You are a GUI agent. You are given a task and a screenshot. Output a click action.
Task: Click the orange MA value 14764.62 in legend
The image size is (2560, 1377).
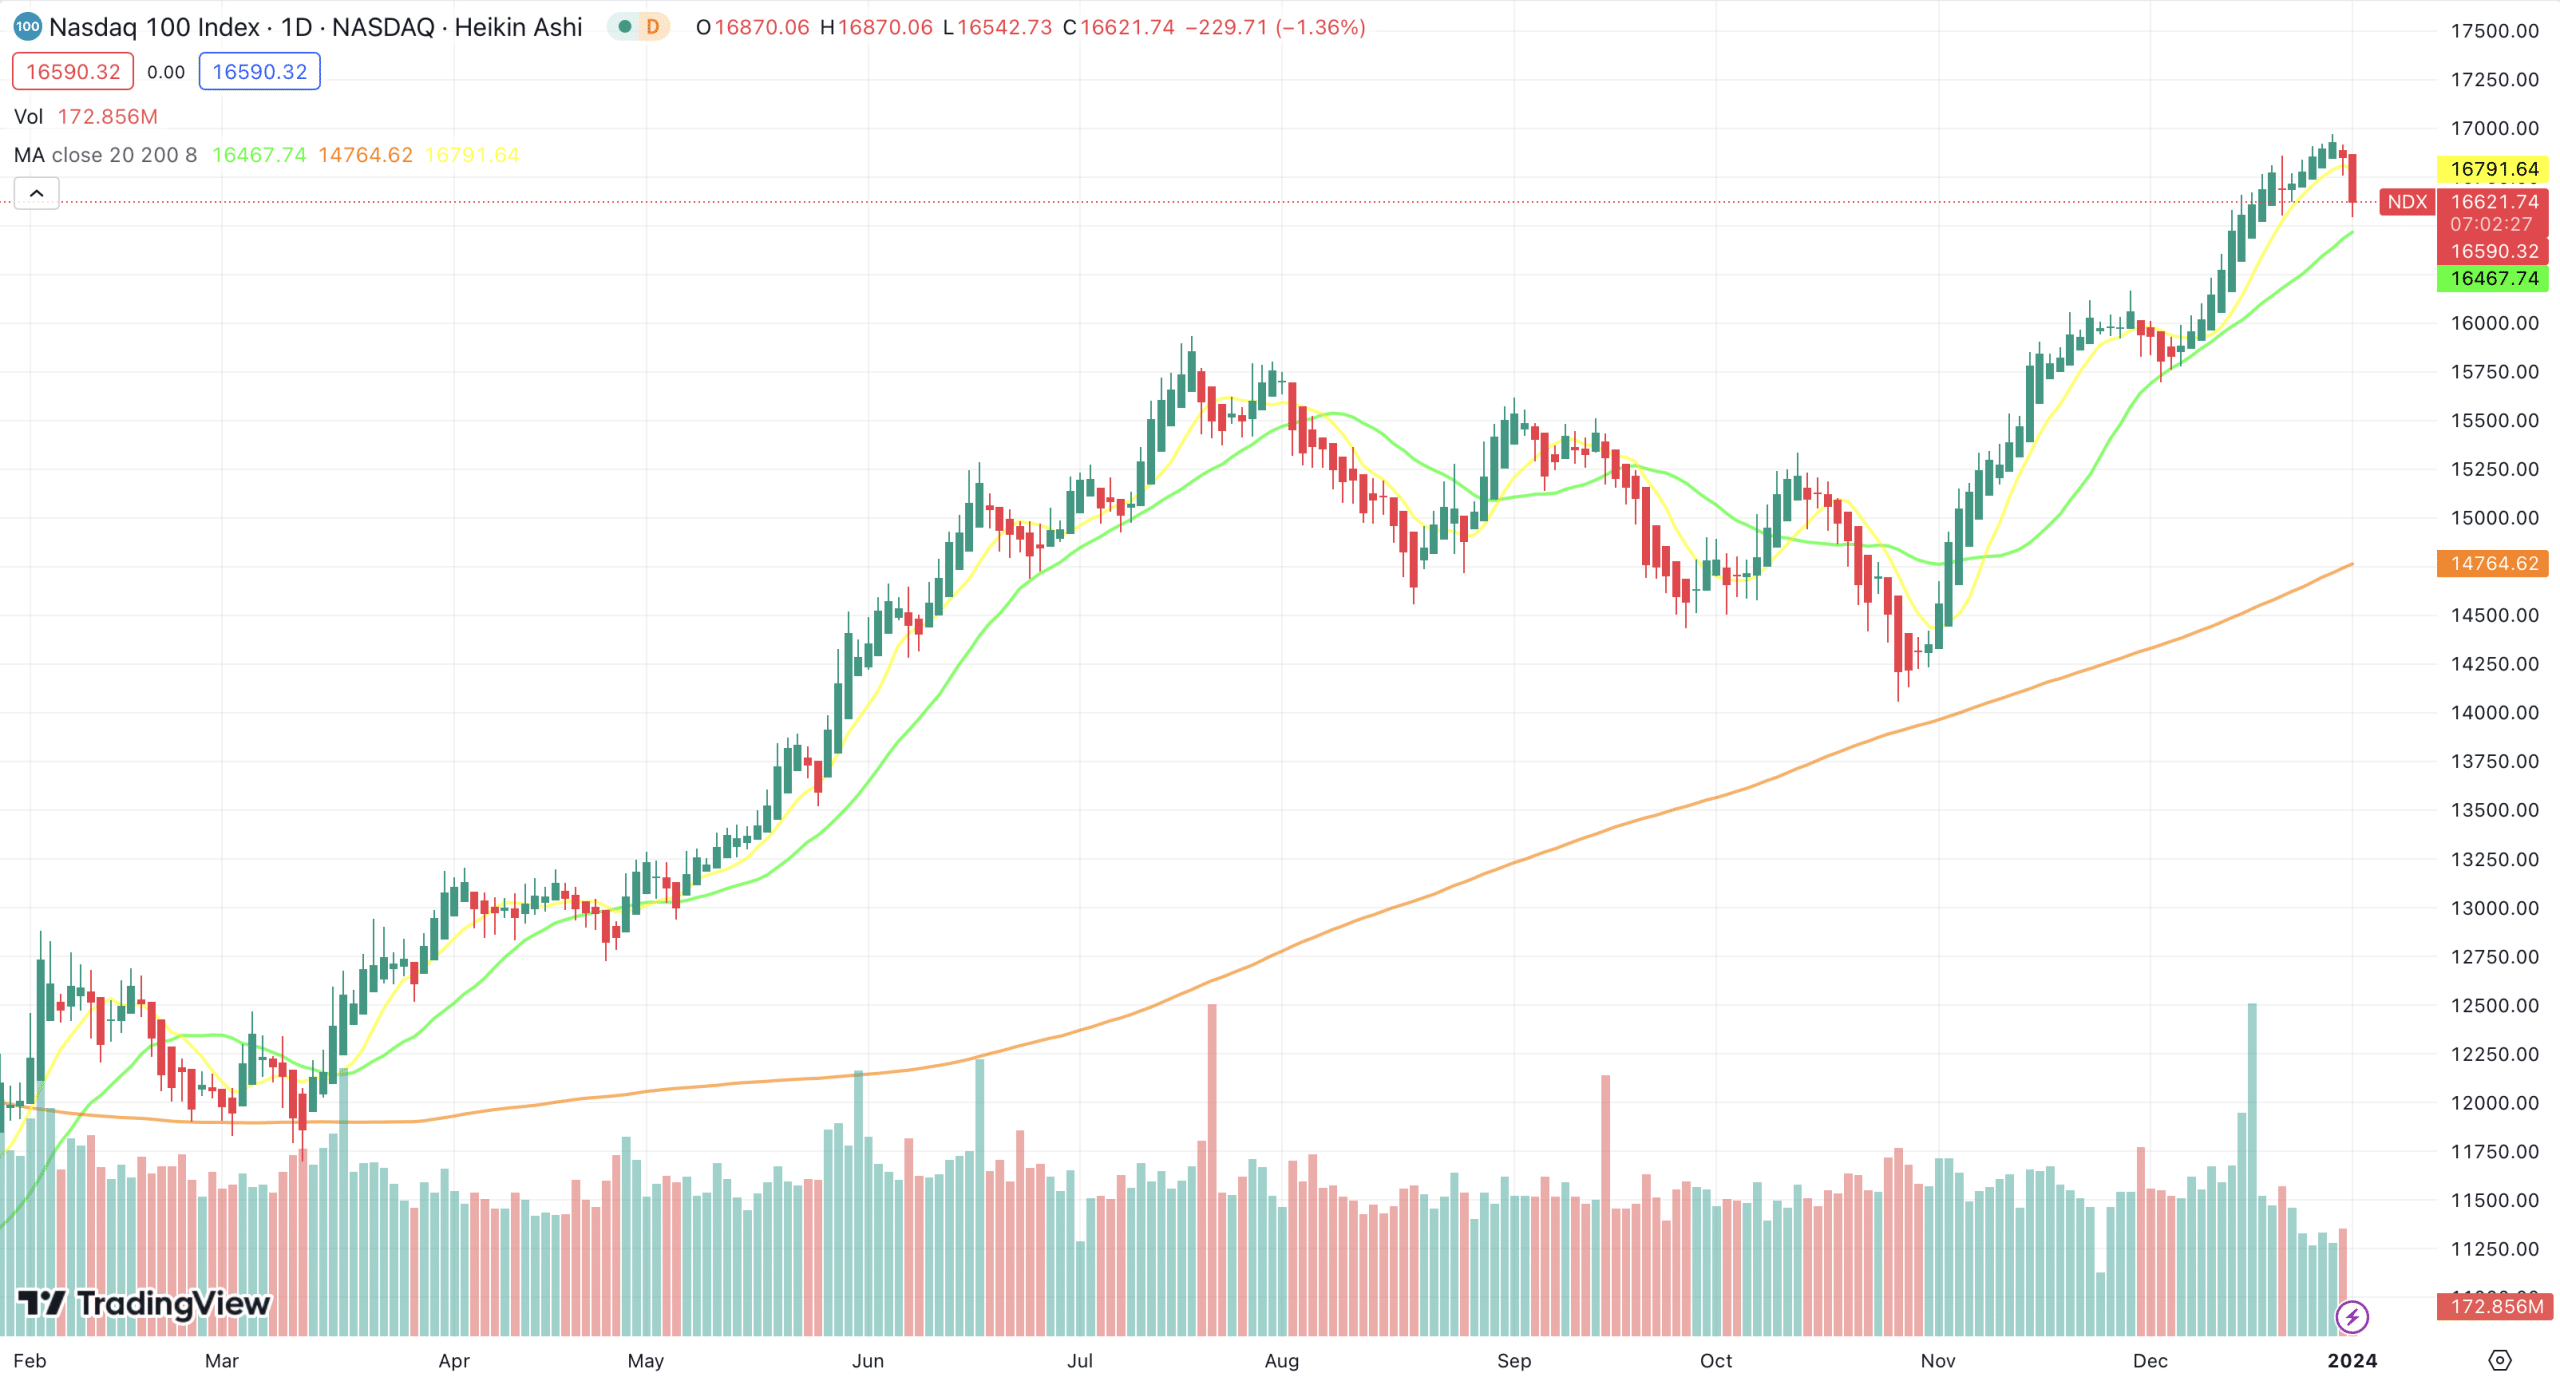coord(365,155)
